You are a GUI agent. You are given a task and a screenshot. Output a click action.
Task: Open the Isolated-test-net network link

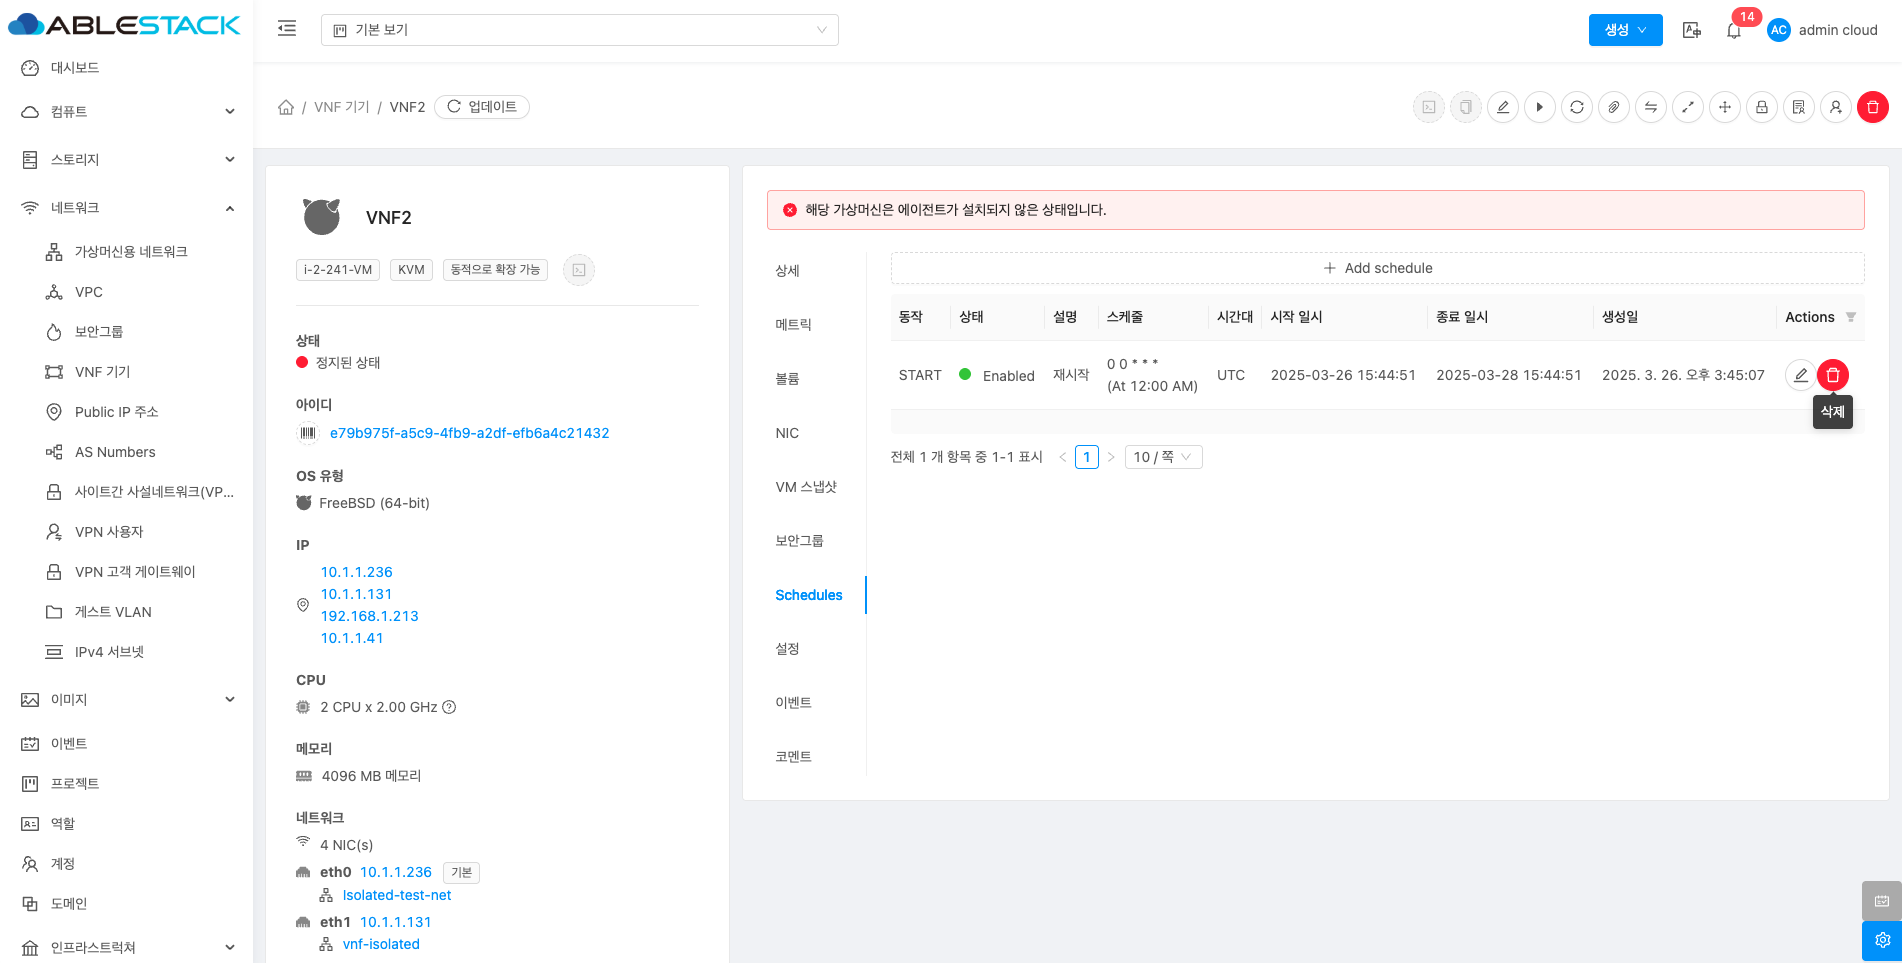396,895
